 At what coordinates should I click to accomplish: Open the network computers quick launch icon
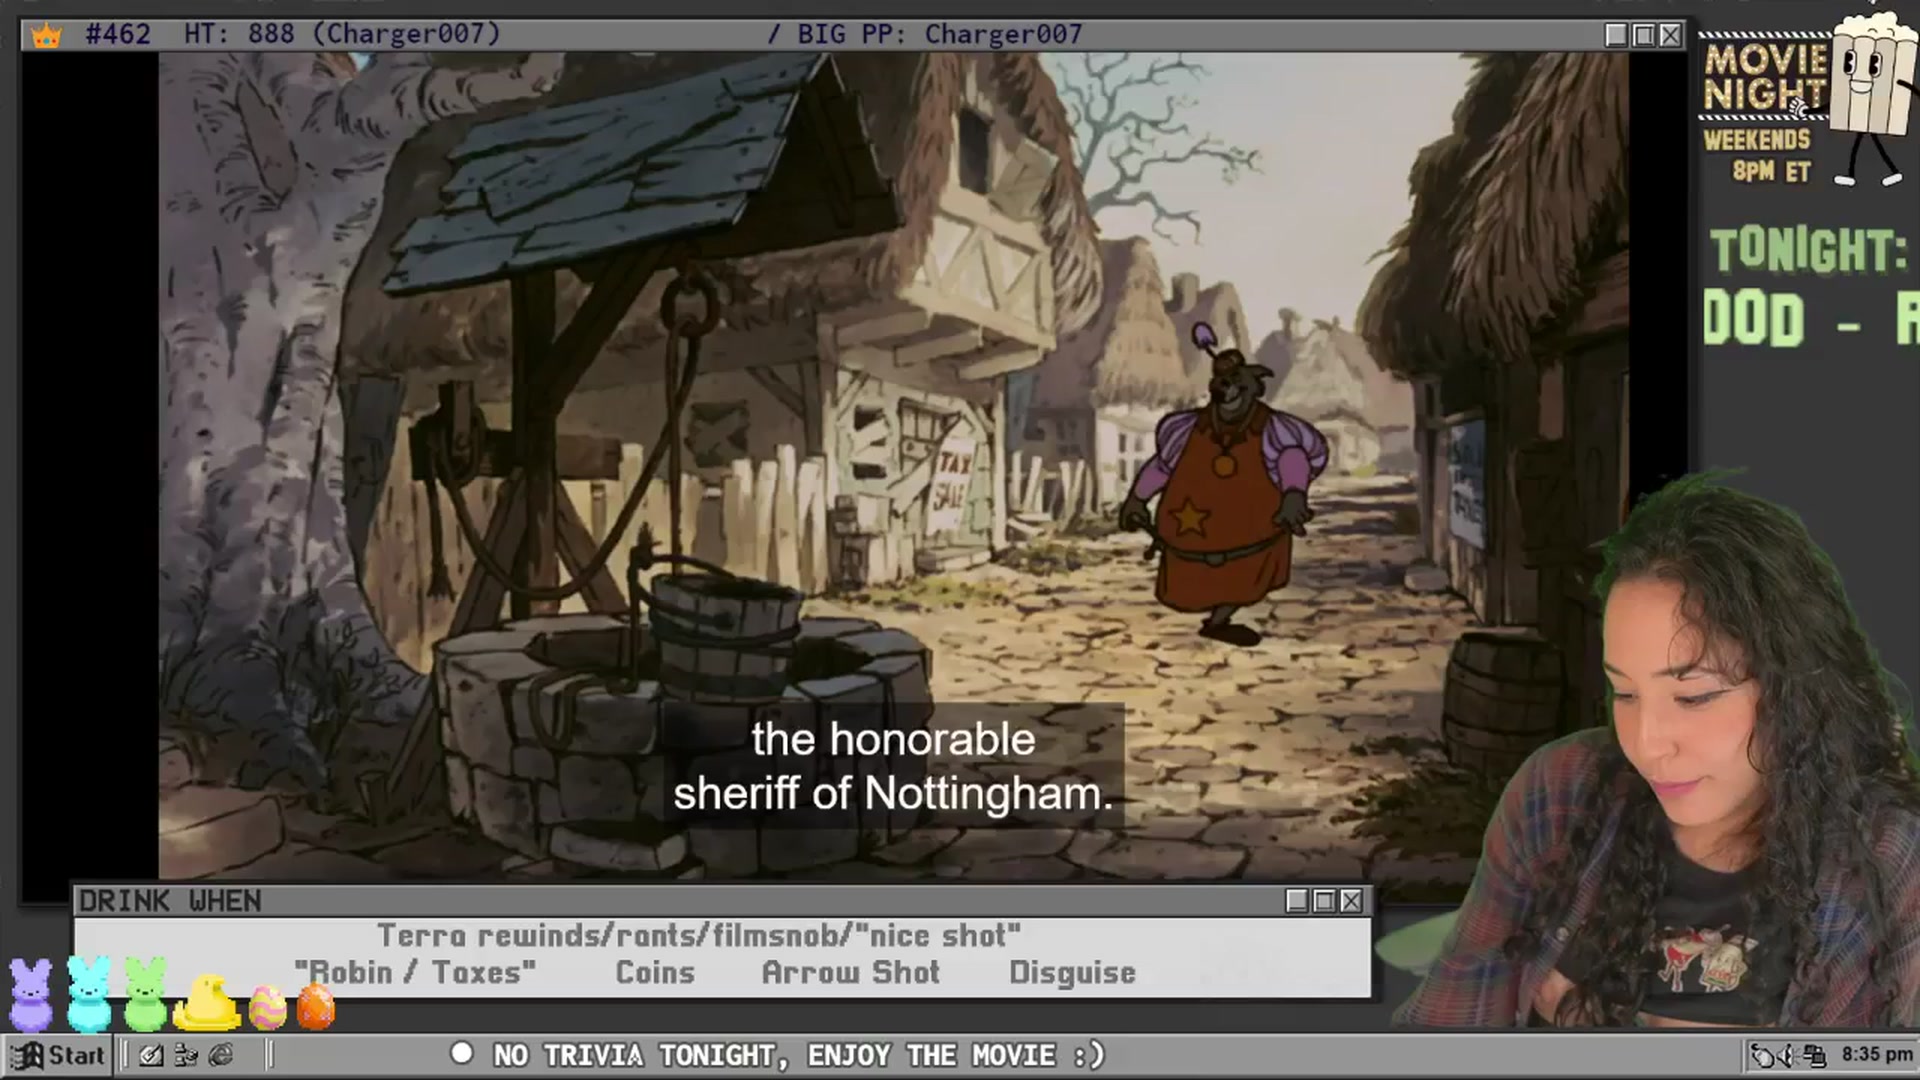pyautogui.click(x=186, y=1055)
